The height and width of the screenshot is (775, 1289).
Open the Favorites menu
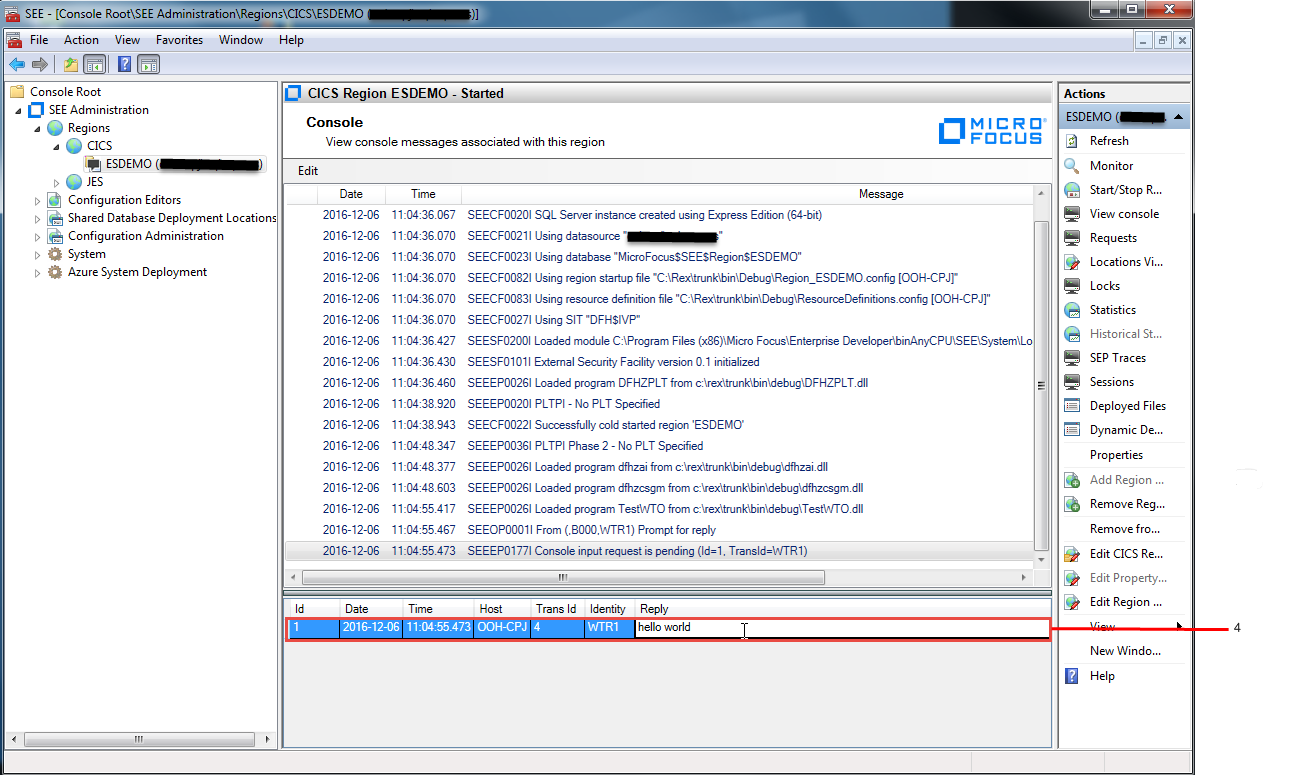(x=179, y=40)
